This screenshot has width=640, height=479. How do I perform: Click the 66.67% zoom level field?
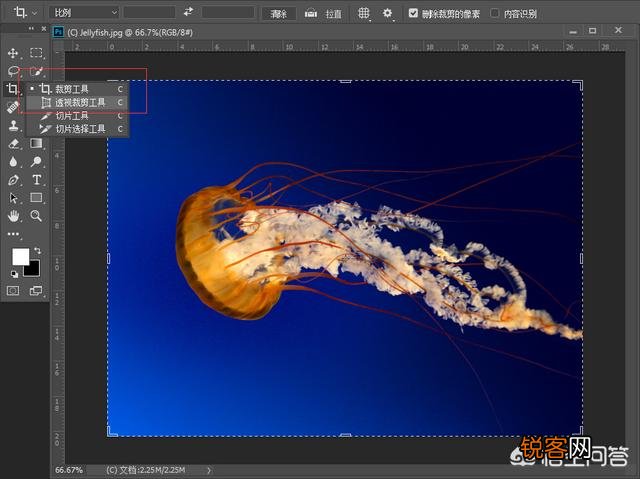(x=69, y=470)
